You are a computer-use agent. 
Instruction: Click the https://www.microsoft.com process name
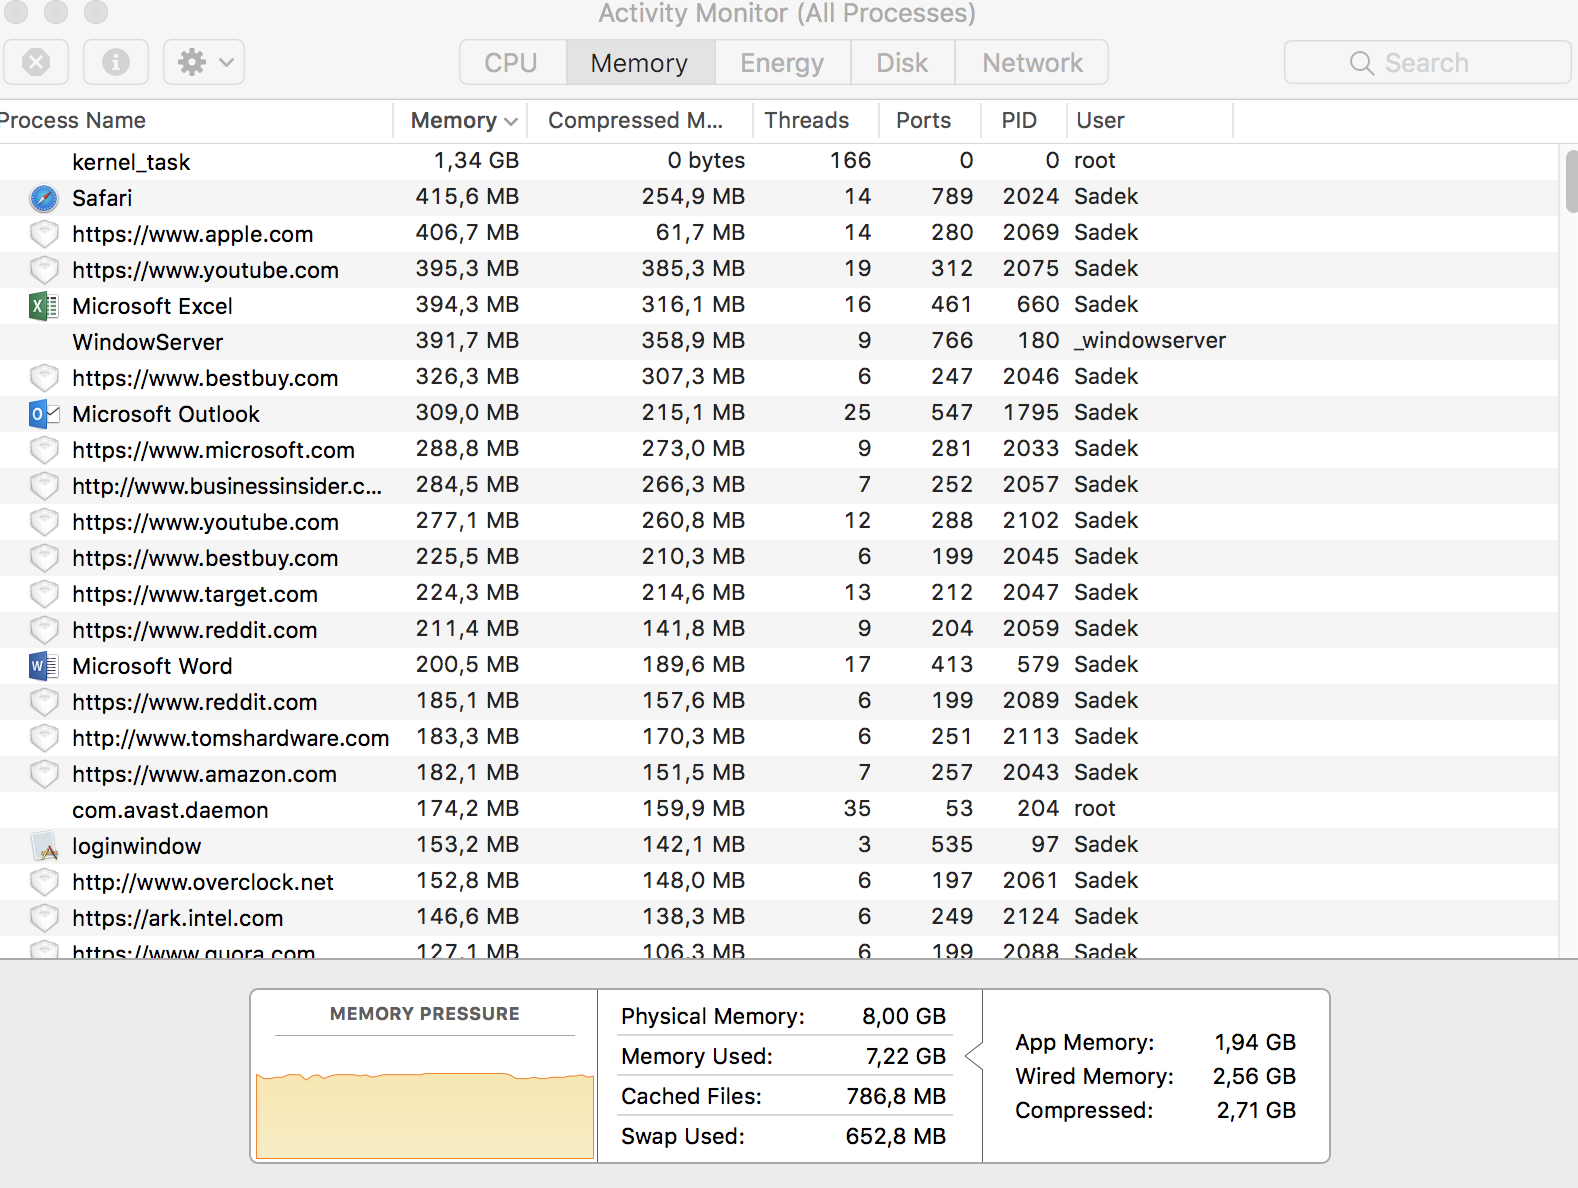[x=214, y=450]
